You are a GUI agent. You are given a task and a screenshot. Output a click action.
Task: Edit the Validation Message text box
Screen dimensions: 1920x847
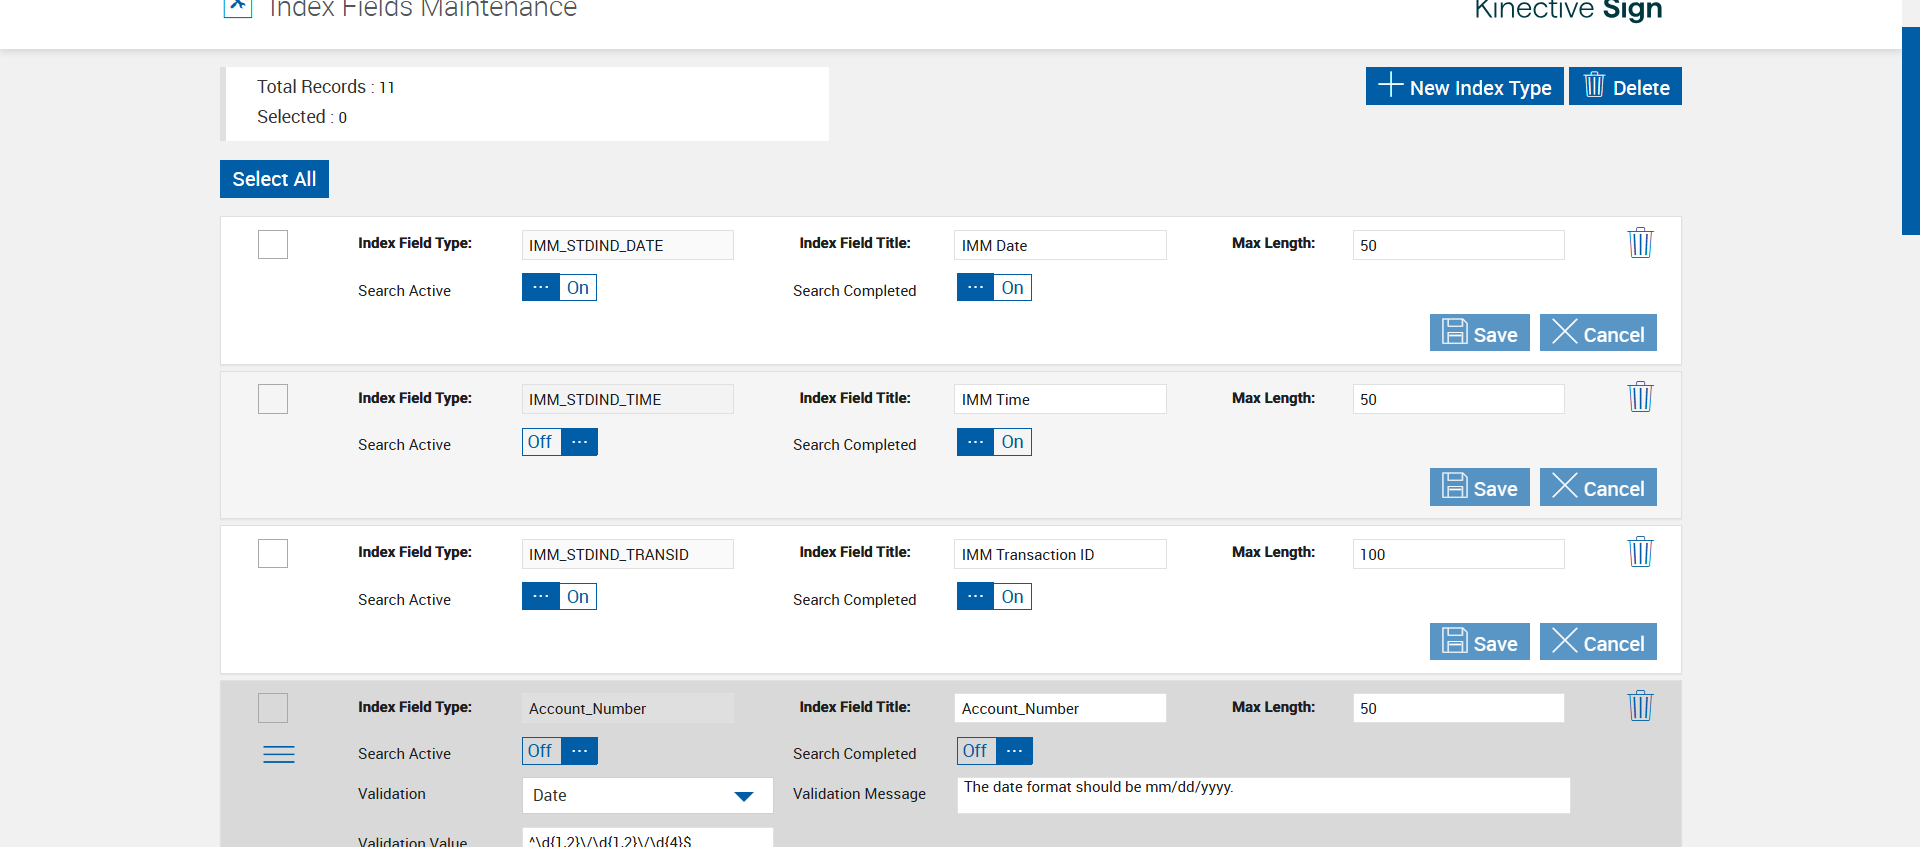point(1263,796)
